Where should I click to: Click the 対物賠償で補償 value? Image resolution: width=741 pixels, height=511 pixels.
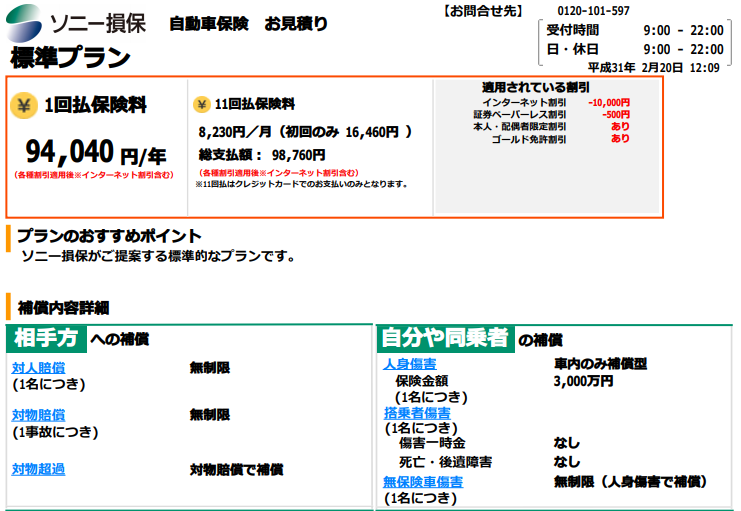[236, 469]
